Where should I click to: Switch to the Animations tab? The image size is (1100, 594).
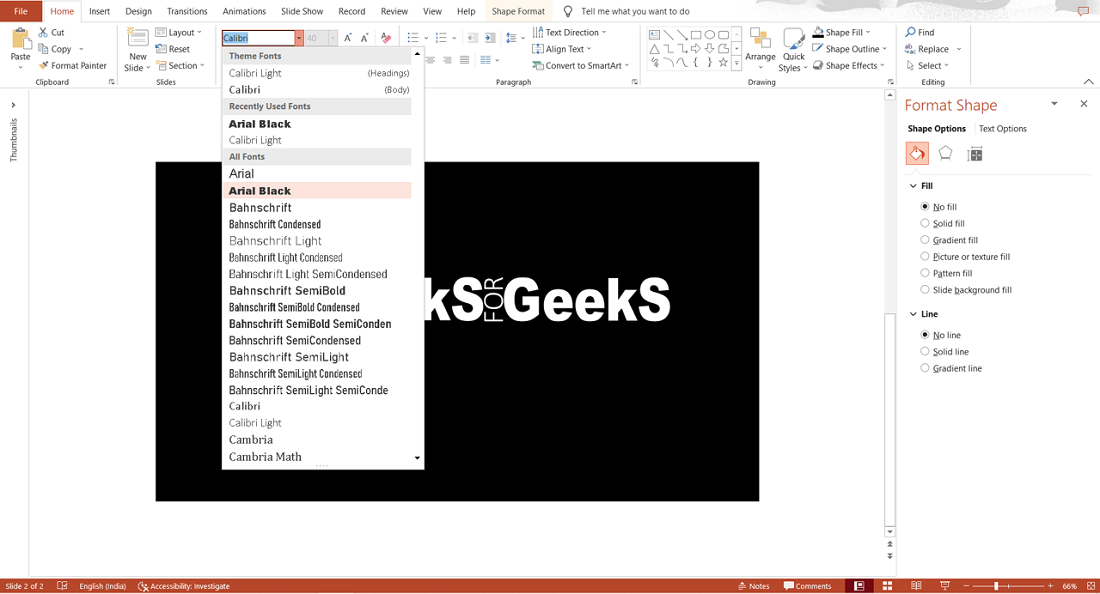point(244,11)
